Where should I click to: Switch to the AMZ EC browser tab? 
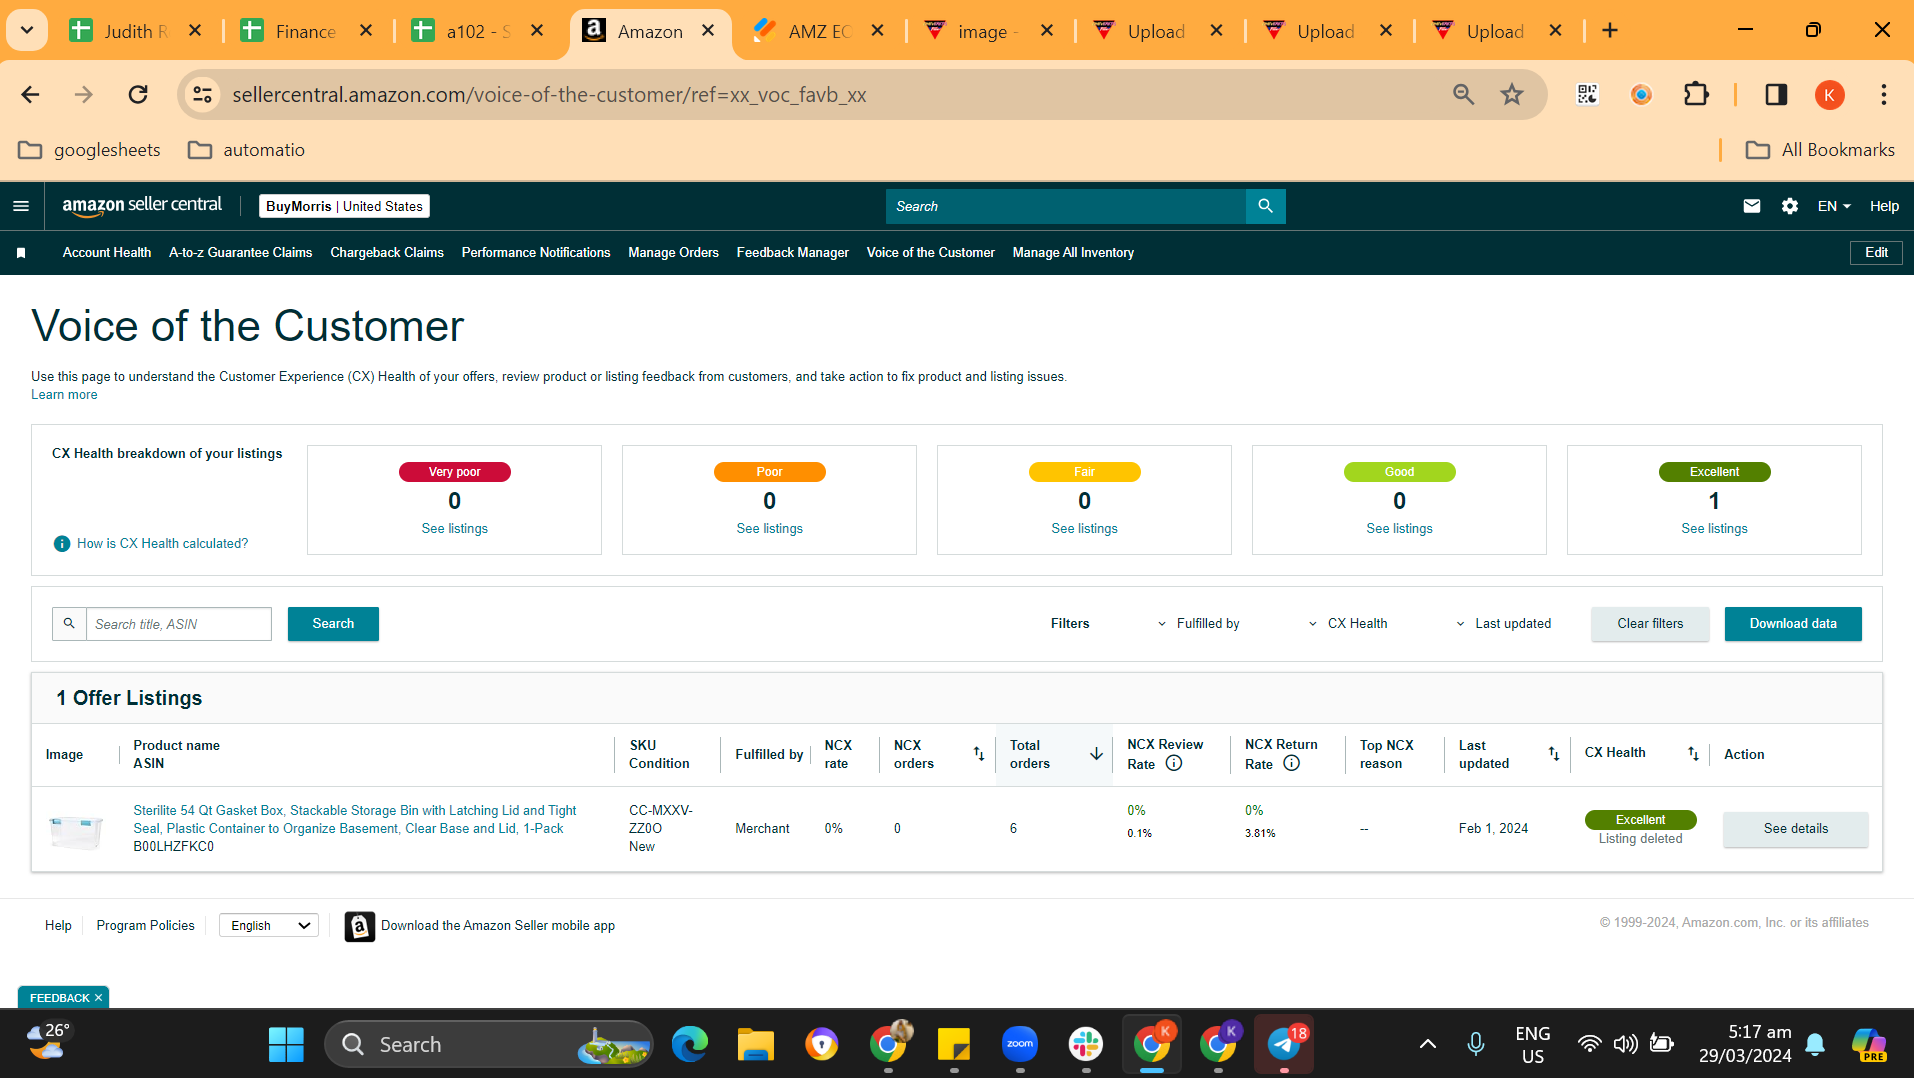point(820,31)
